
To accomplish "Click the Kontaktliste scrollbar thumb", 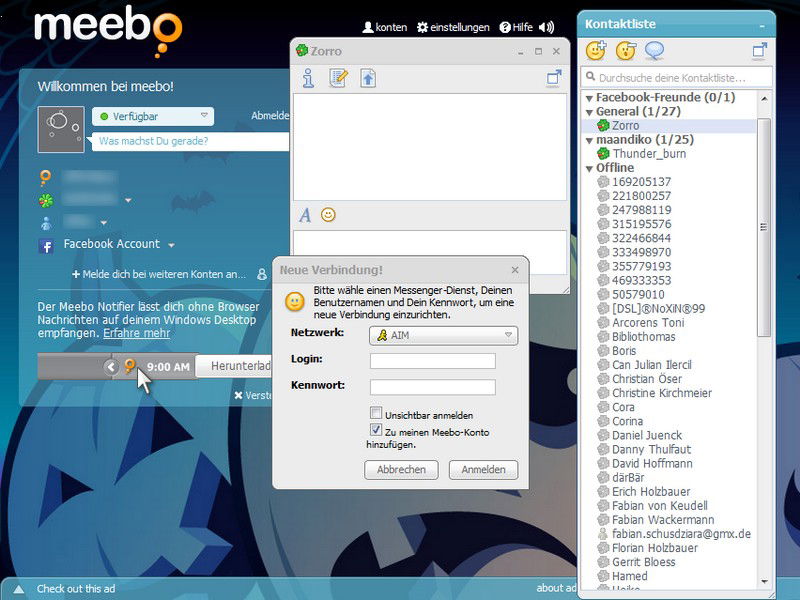I will [763, 227].
